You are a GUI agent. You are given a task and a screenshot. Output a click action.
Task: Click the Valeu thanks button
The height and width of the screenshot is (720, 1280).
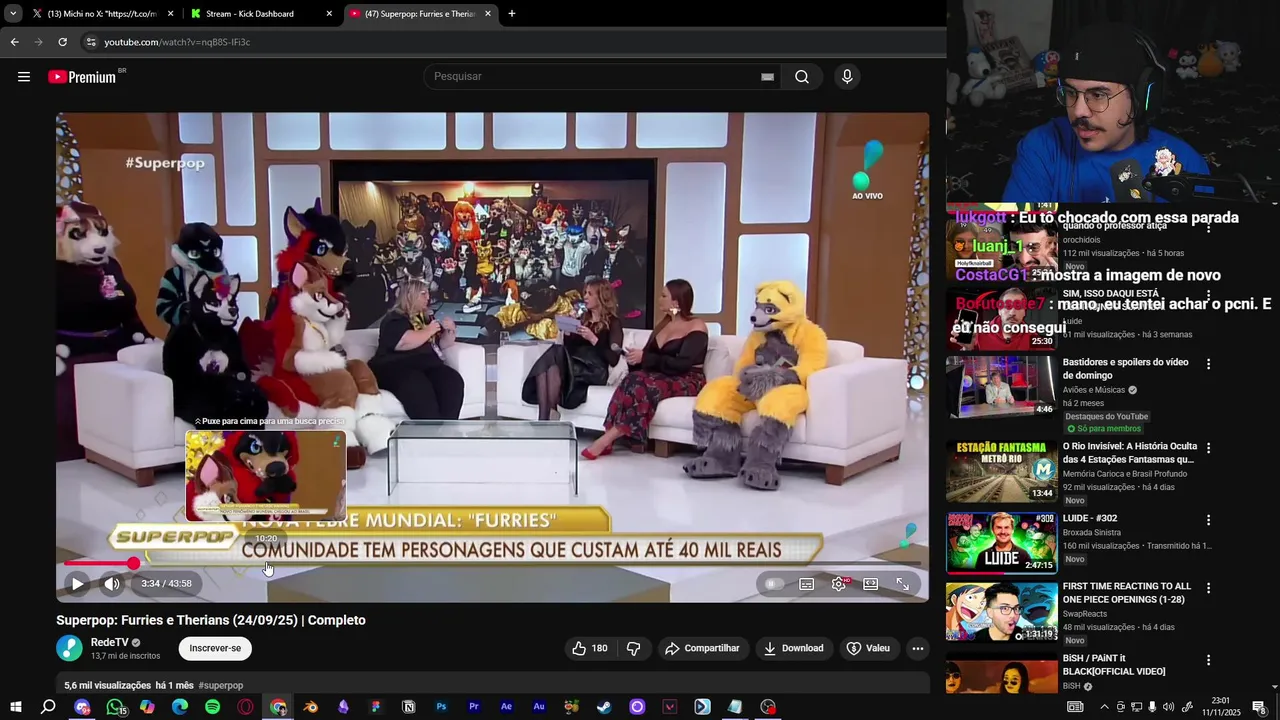868,648
